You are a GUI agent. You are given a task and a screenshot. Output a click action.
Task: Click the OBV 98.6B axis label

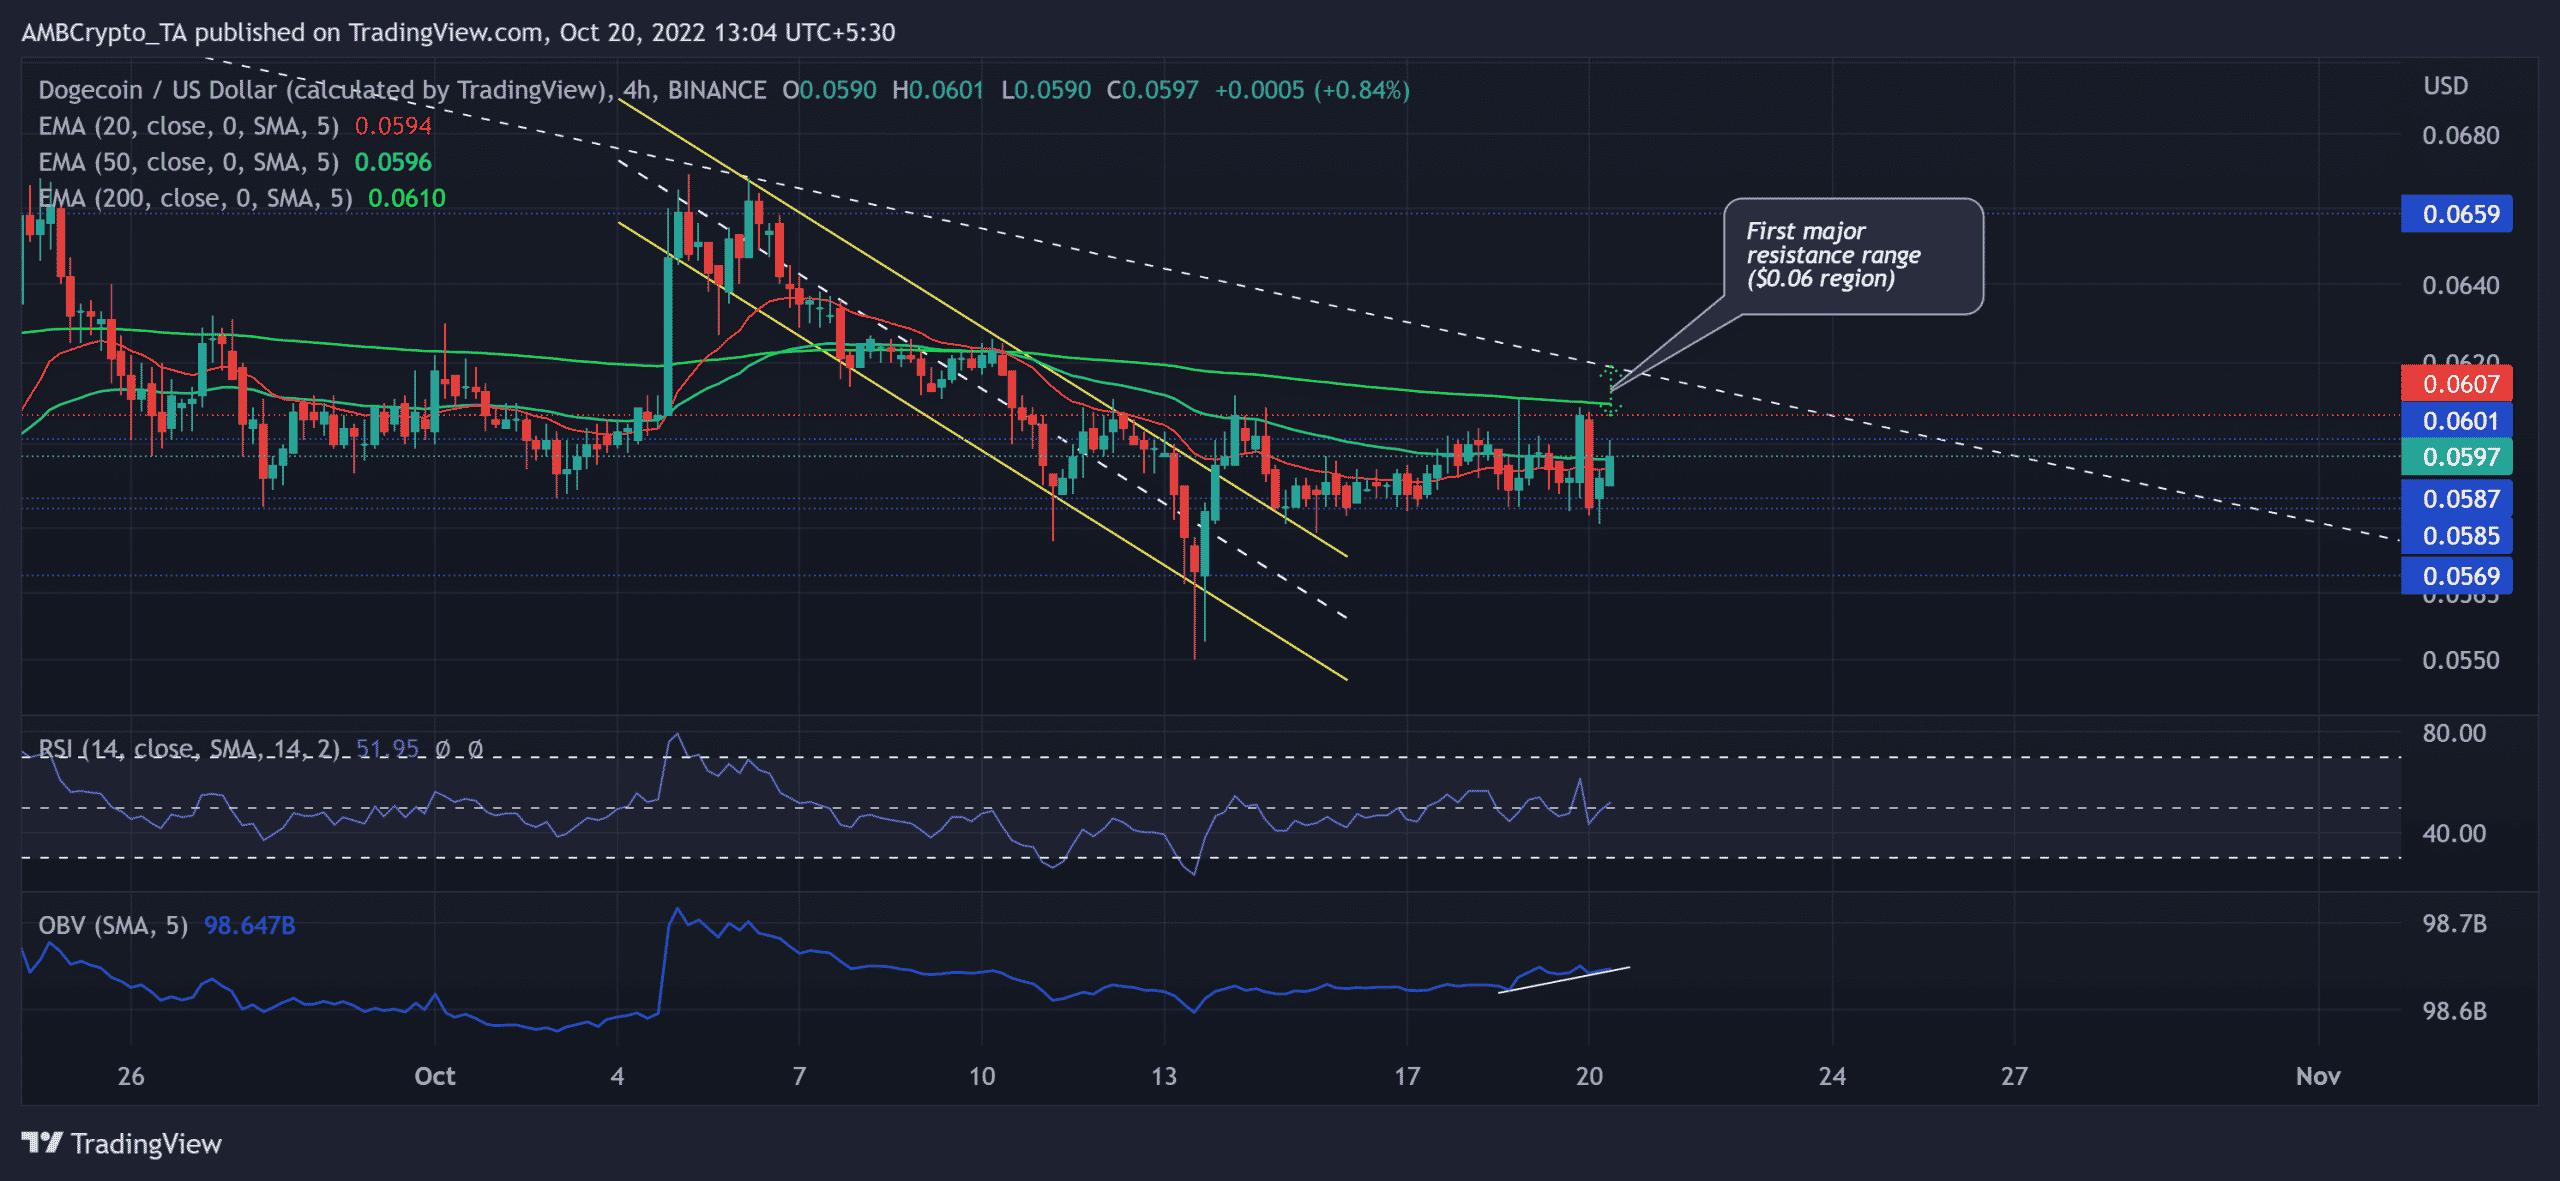point(2454,1011)
